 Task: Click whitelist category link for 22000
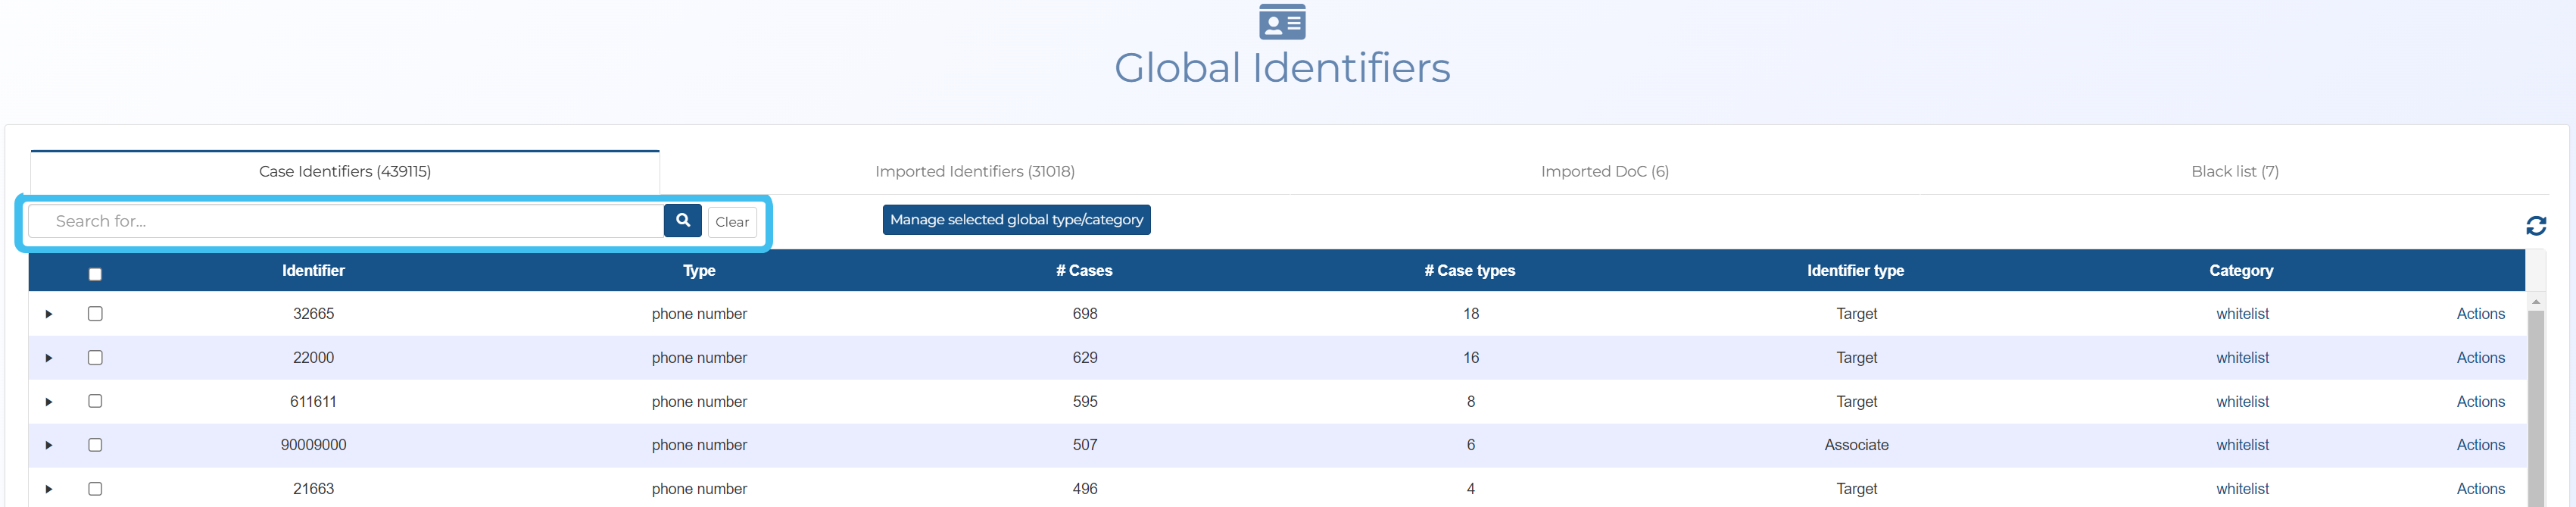[2241, 358]
